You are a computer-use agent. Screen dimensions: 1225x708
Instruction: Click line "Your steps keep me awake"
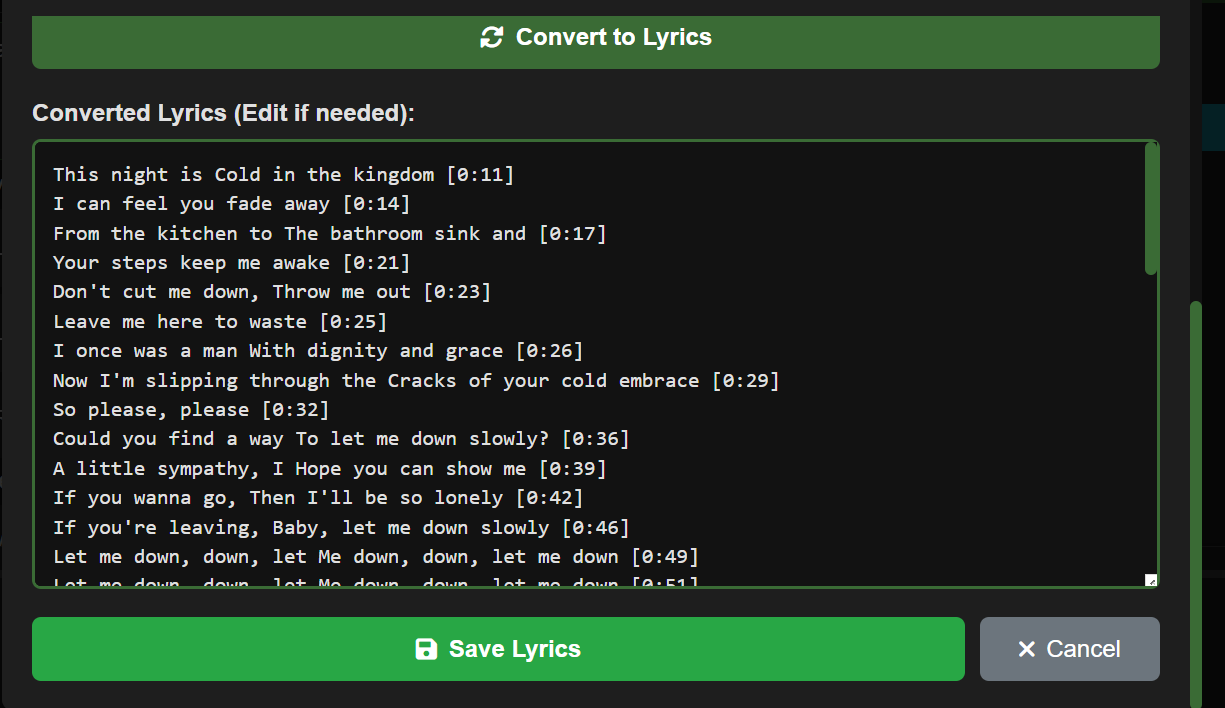231,263
